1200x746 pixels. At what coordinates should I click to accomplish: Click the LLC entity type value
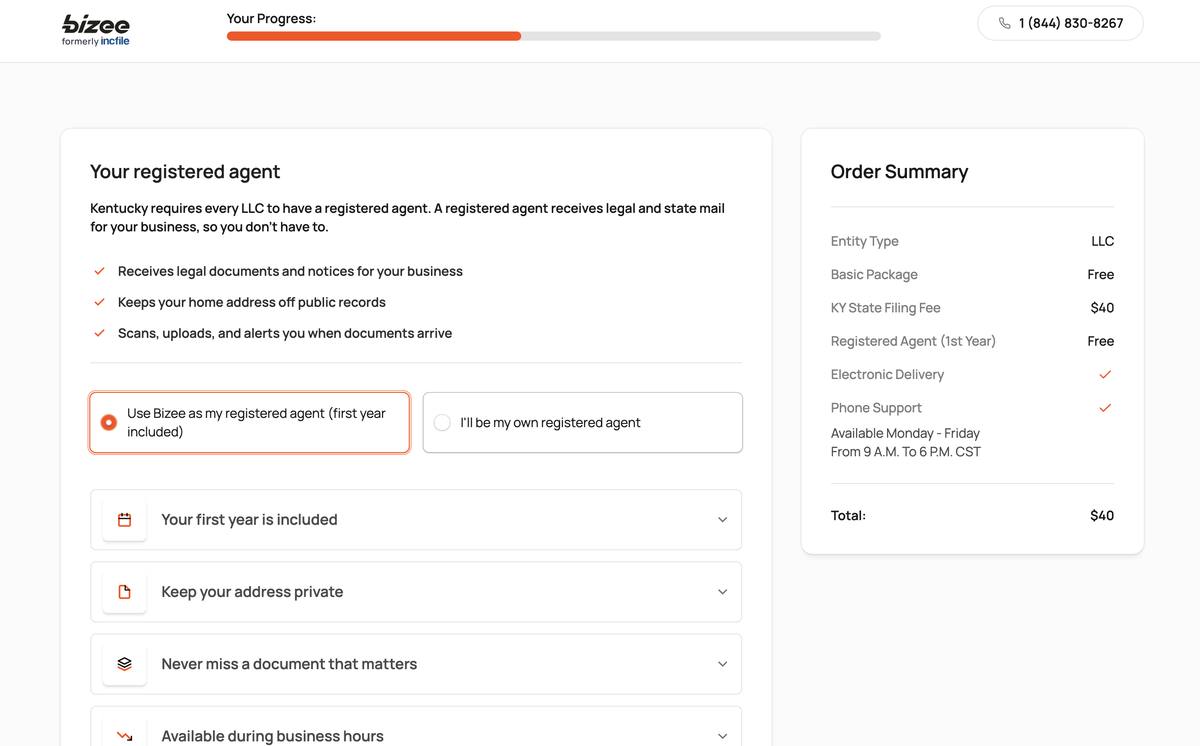click(1102, 241)
